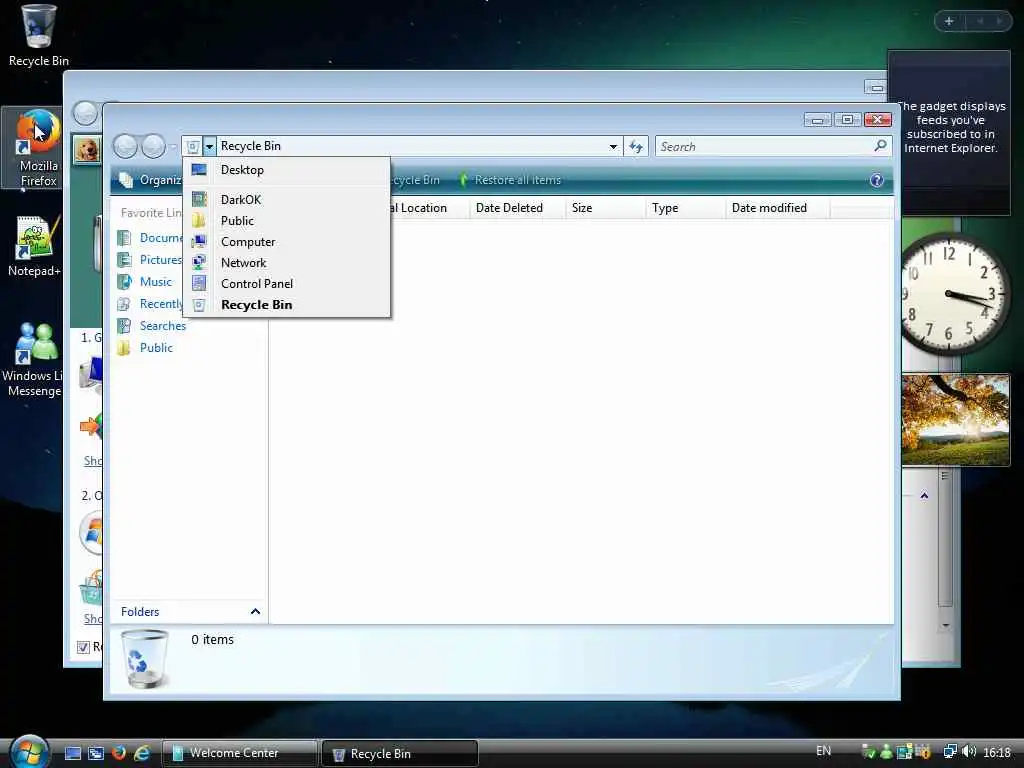Viewport: 1024px width, 768px height.
Task: Click the taskbar clock 16:18
Action: point(997,753)
